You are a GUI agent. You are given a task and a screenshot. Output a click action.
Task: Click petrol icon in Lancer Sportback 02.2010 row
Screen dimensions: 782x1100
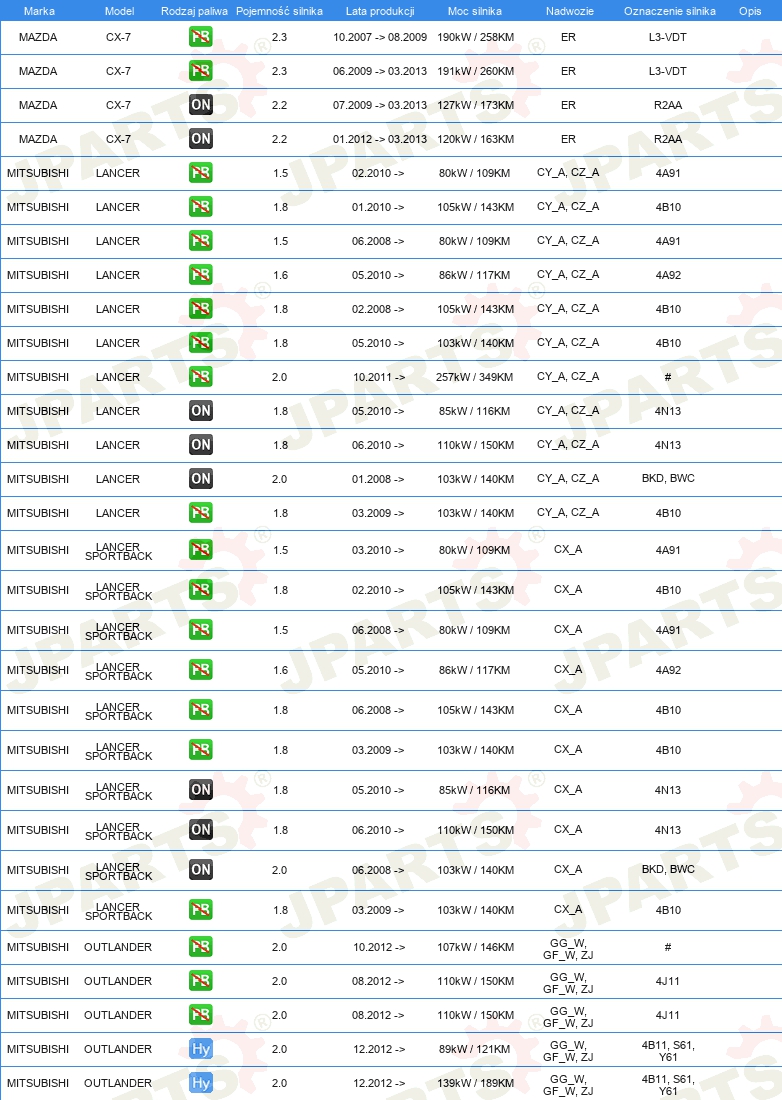click(201, 590)
